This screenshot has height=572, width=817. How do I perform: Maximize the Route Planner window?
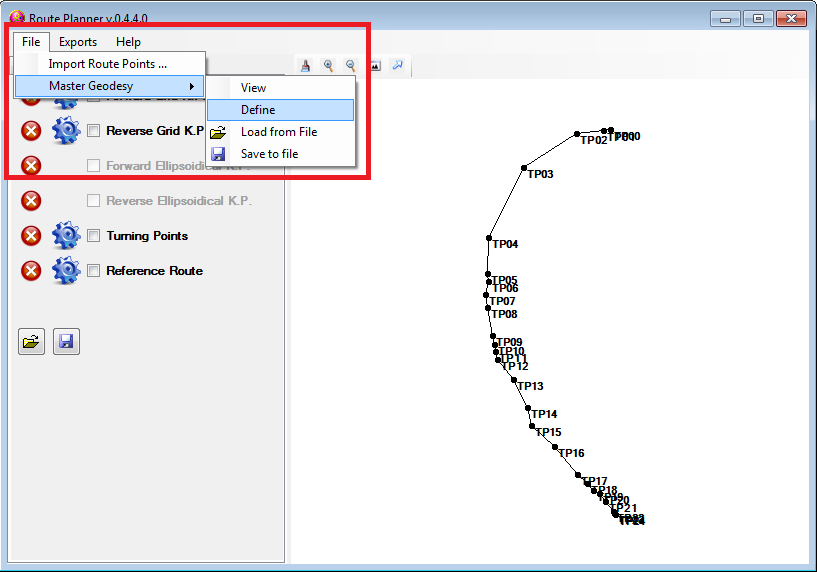[x=758, y=19]
